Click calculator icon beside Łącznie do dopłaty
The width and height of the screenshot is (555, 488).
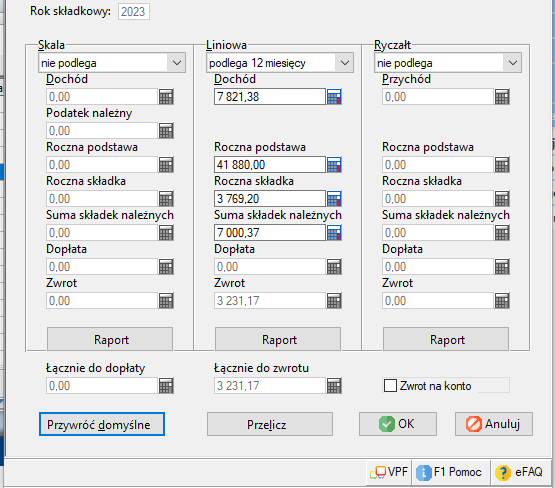pyautogui.click(x=166, y=386)
